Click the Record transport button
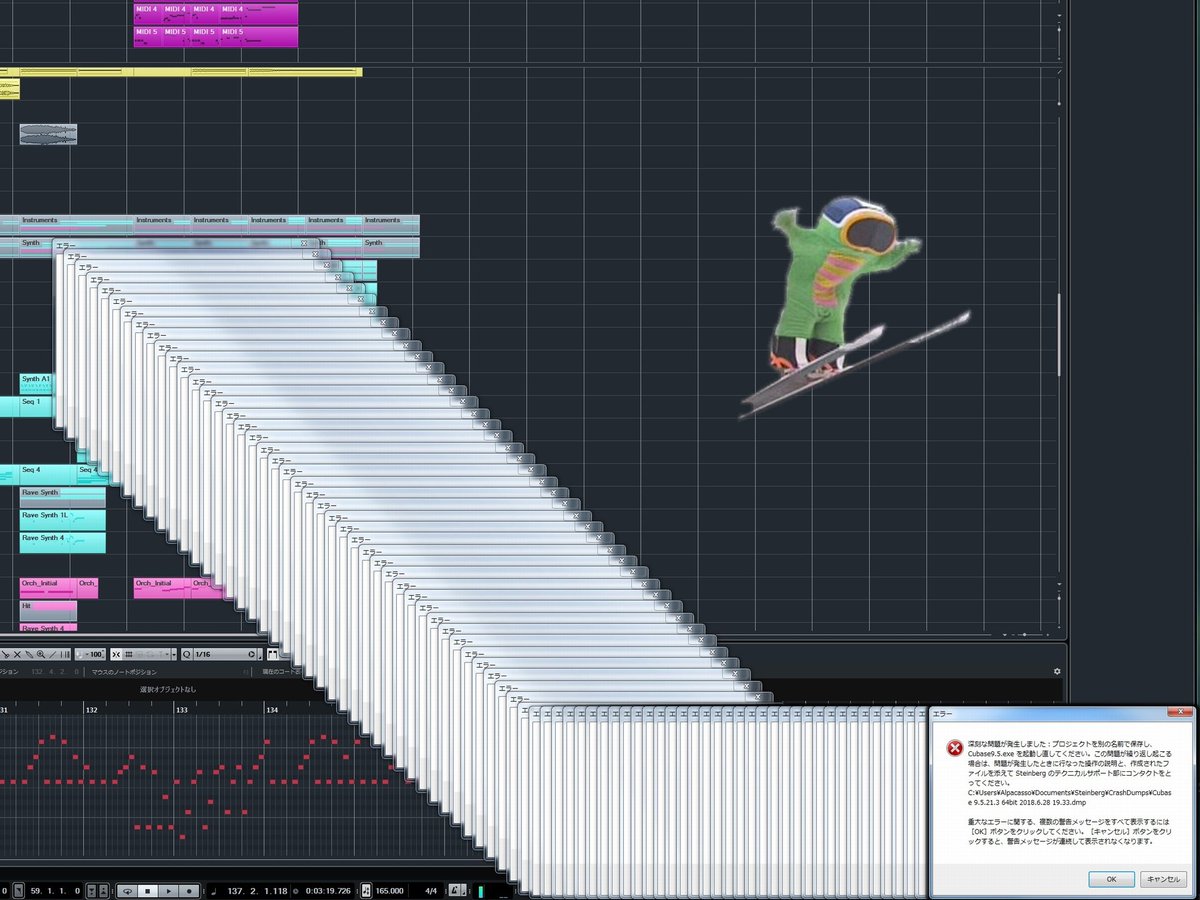1200x900 pixels. pyautogui.click(x=189, y=891)
